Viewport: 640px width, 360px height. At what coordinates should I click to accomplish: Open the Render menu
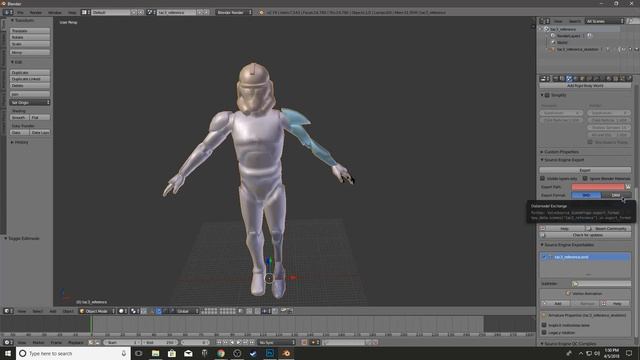point(36,13)
